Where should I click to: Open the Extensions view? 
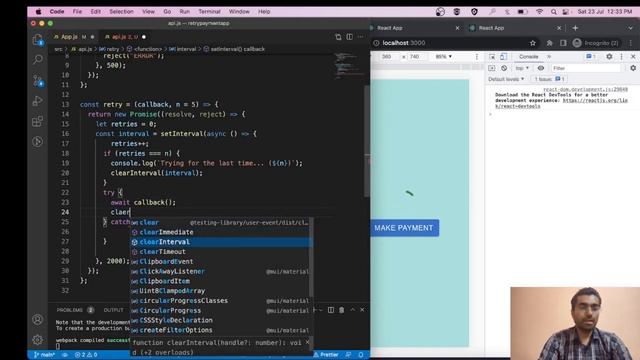tap(38, 121)
